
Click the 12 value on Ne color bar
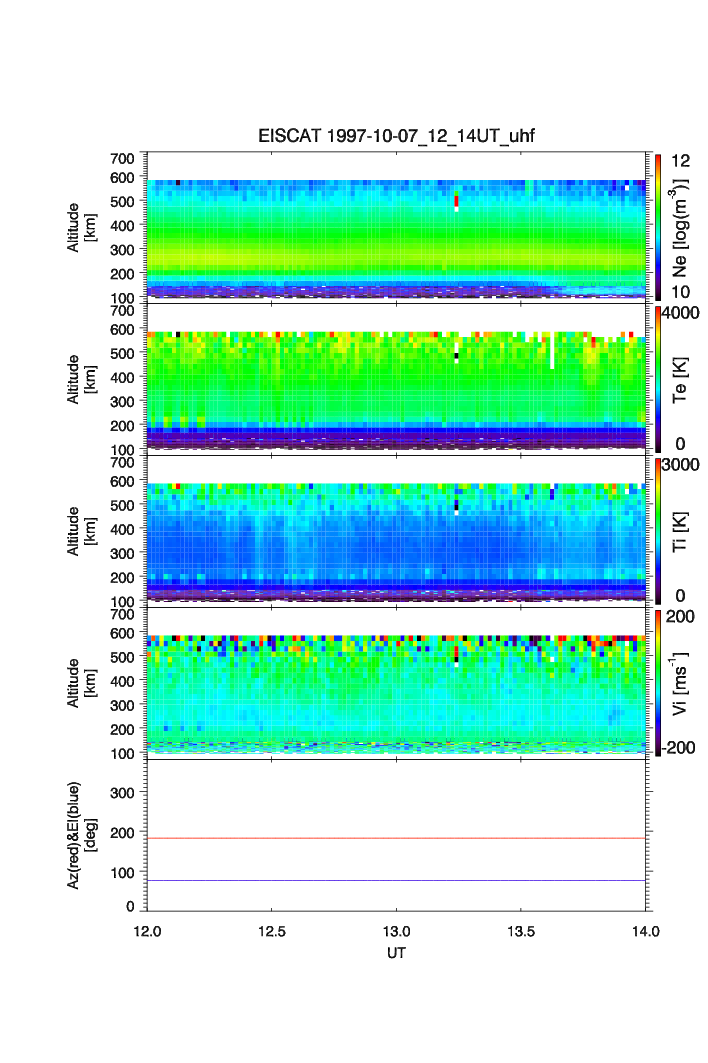pyautogui.click(x=680, y=161)
